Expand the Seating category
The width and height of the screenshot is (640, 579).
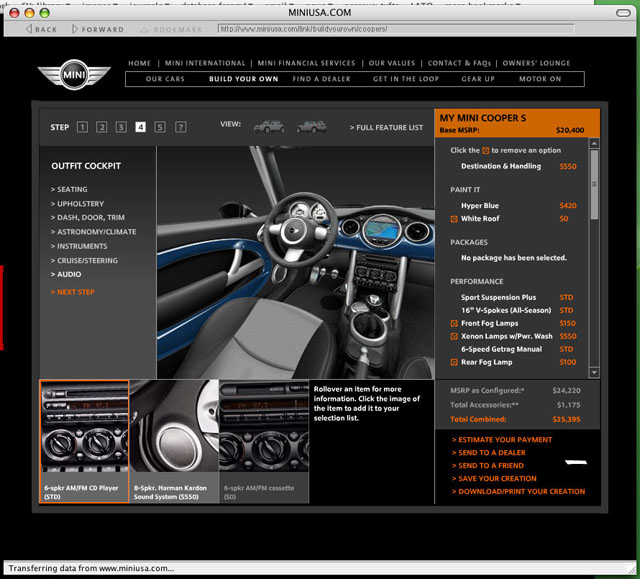click(71, 189)
